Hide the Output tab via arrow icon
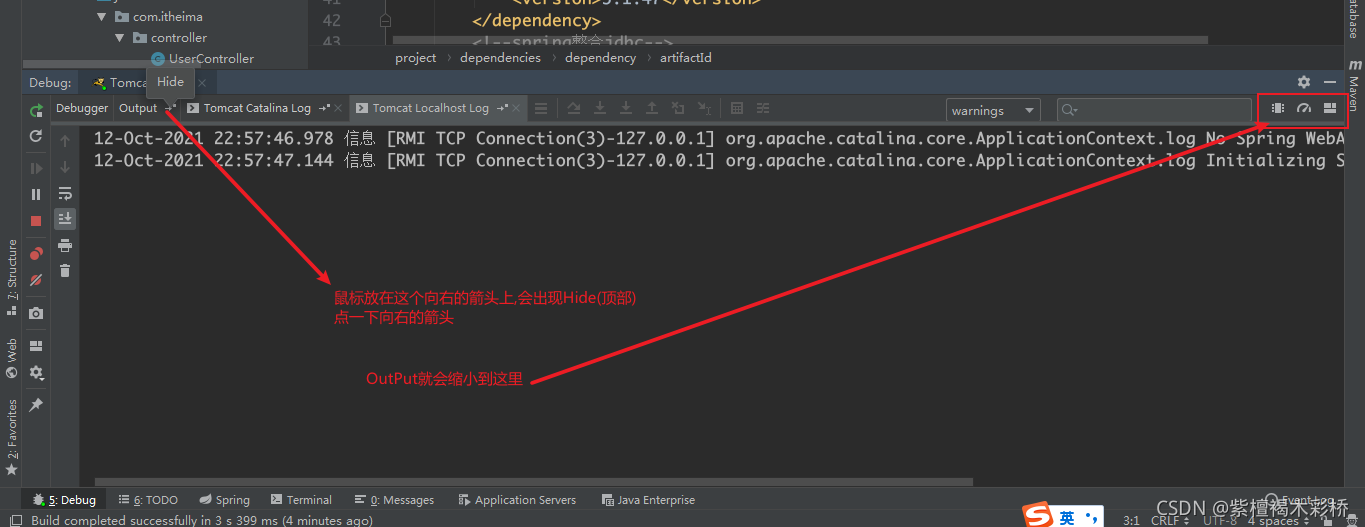This screenshot has width=1365, height=527. (170, 108)
